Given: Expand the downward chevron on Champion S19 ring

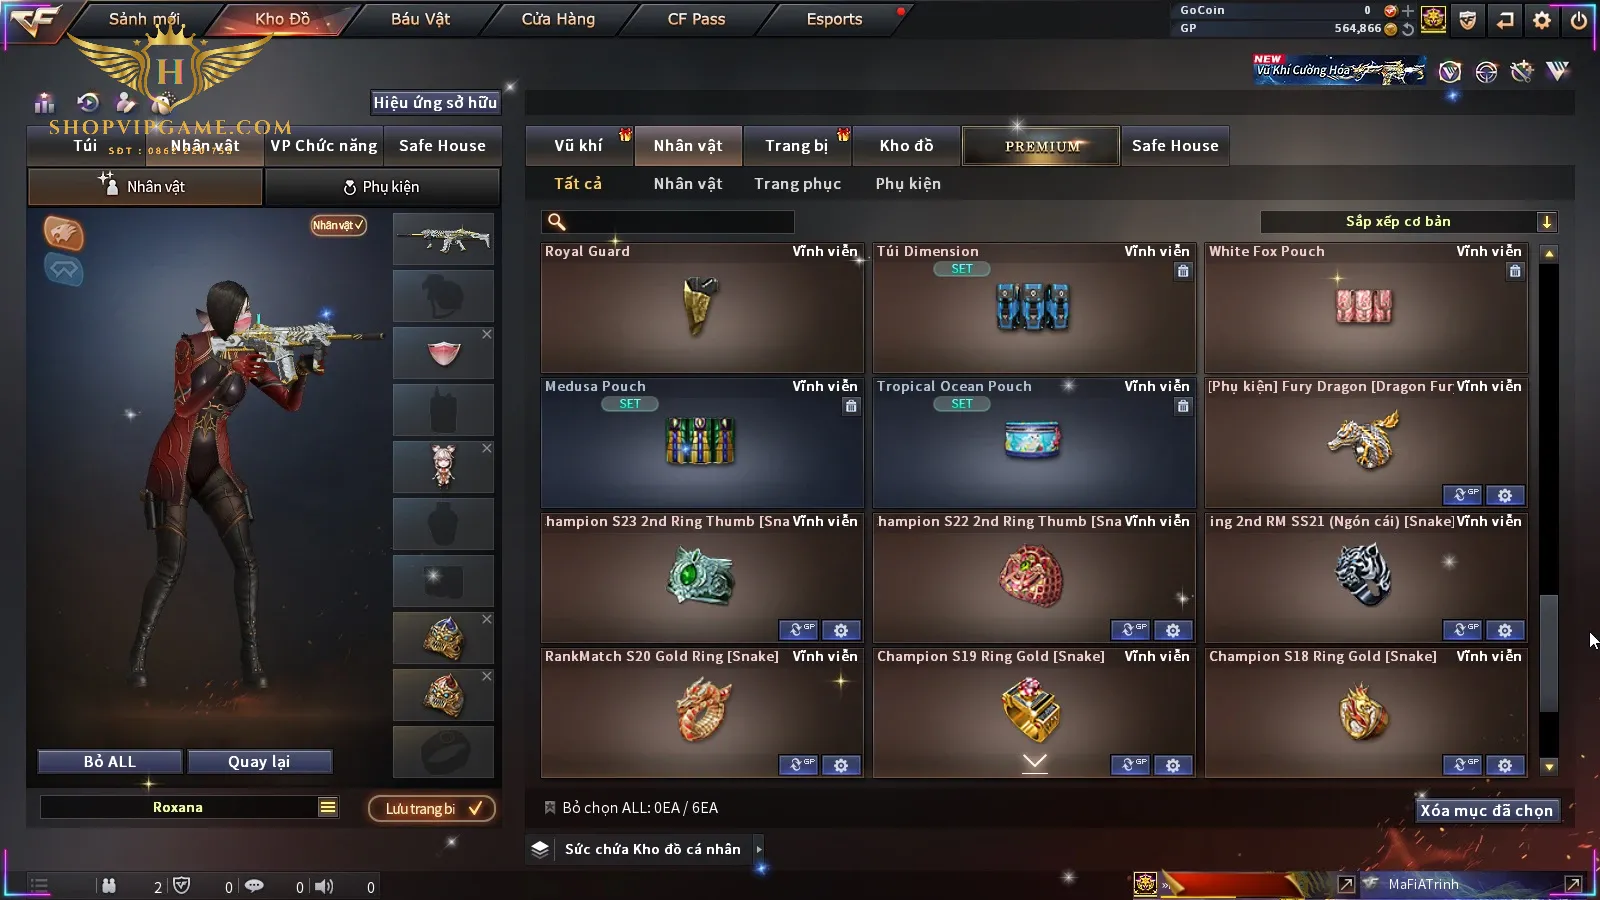Looking at the screenshot, I should 1035,762.
